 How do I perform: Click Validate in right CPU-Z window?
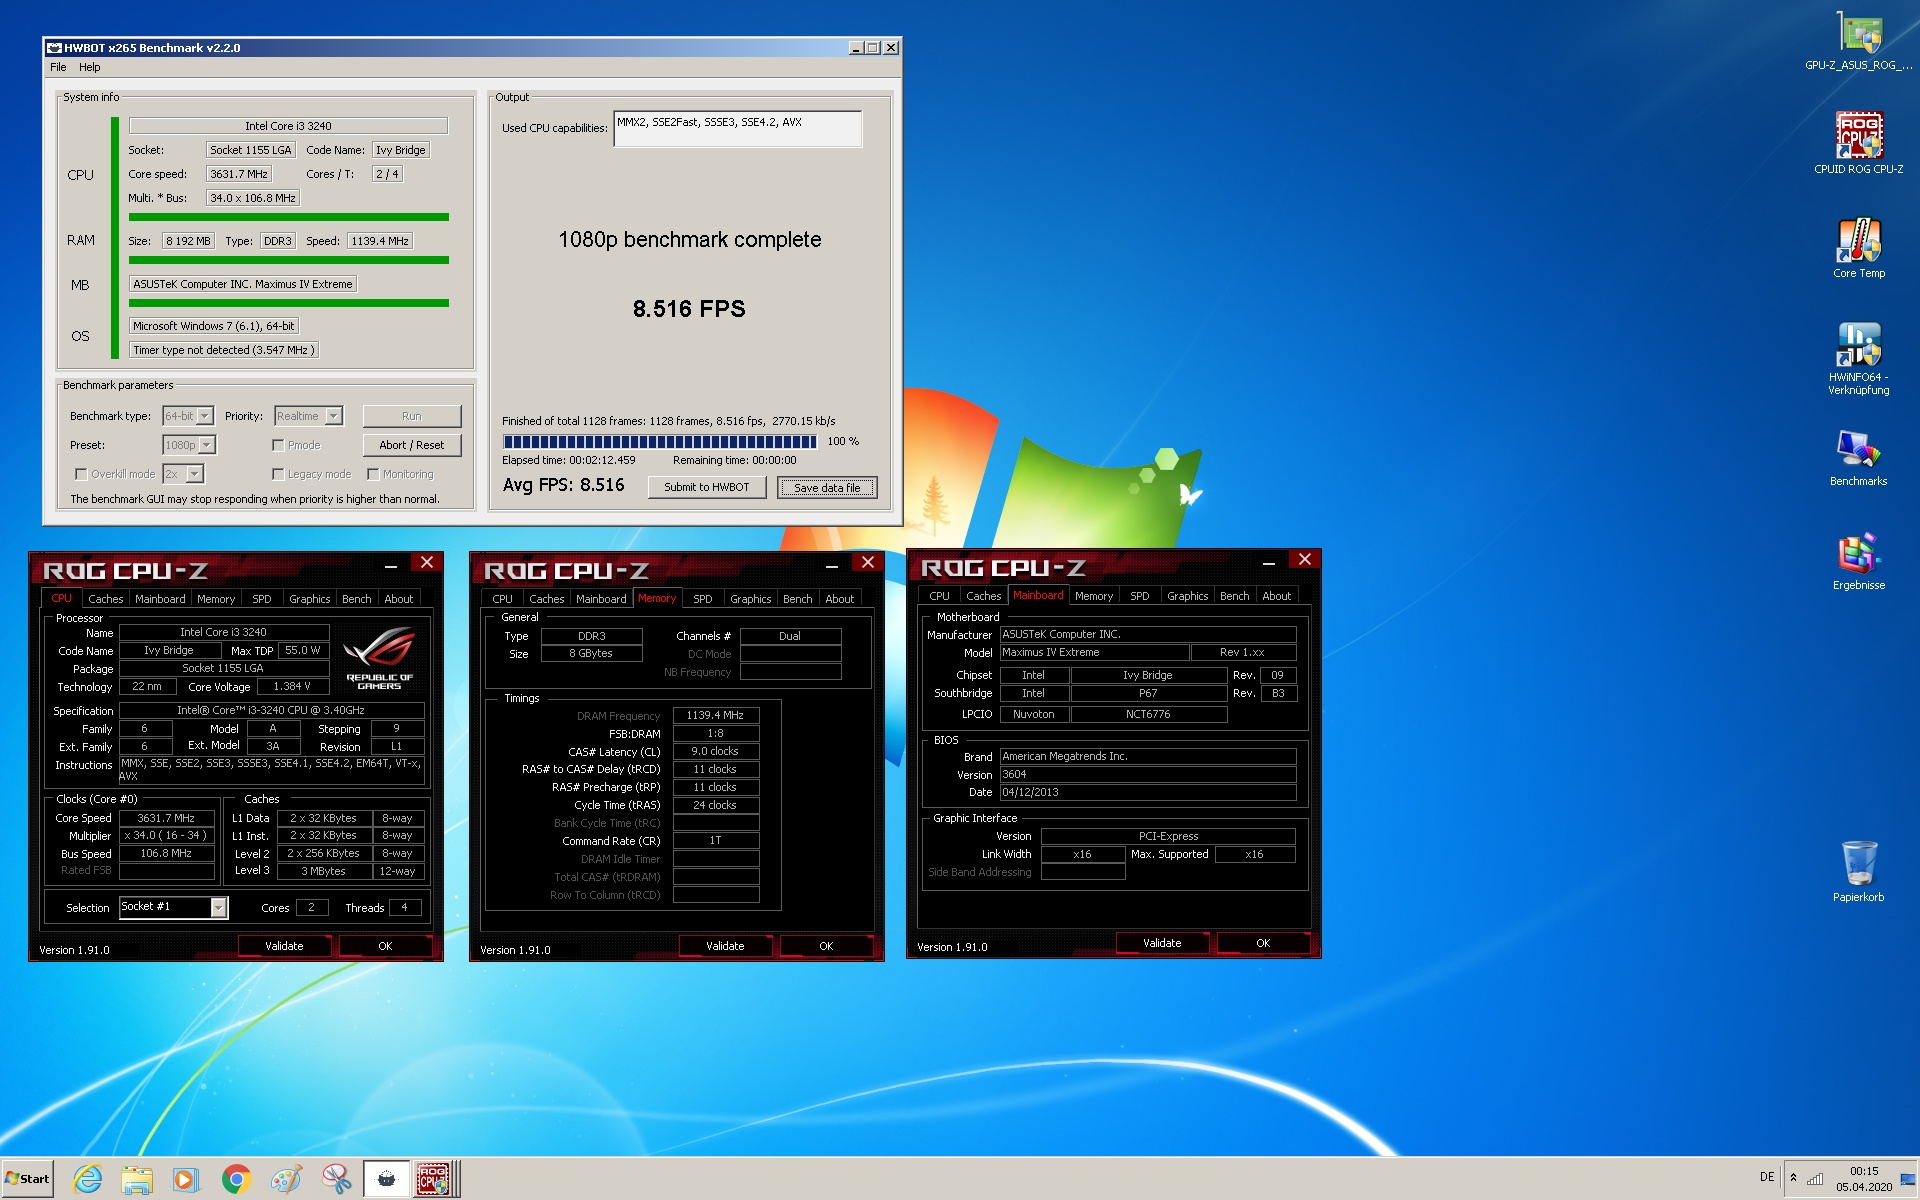[x=1162, y=943]
